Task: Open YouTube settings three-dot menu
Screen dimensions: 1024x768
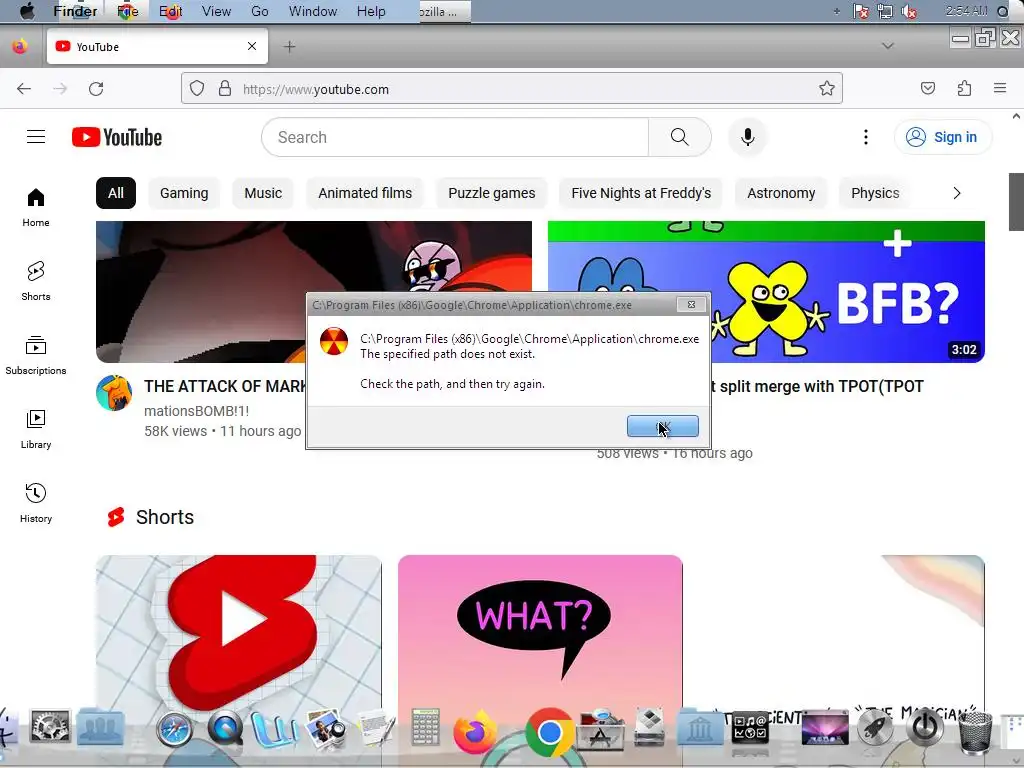Action: tap(866, 137)
